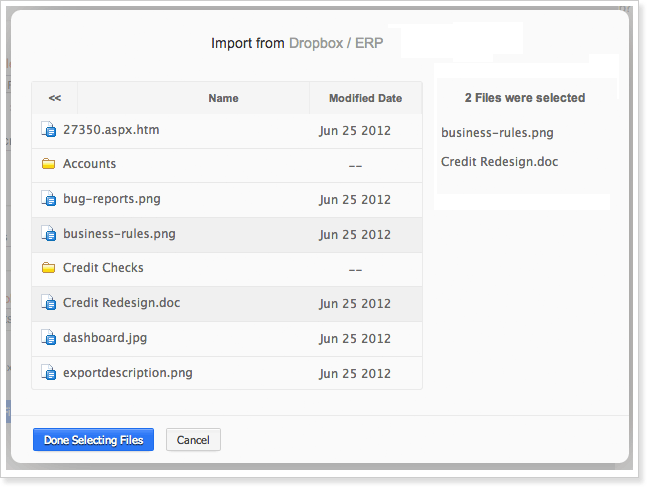Viewport: 650px width, 488px height.
Task: Cancel the Dropbox import dialog
Action: click(193, 439)
